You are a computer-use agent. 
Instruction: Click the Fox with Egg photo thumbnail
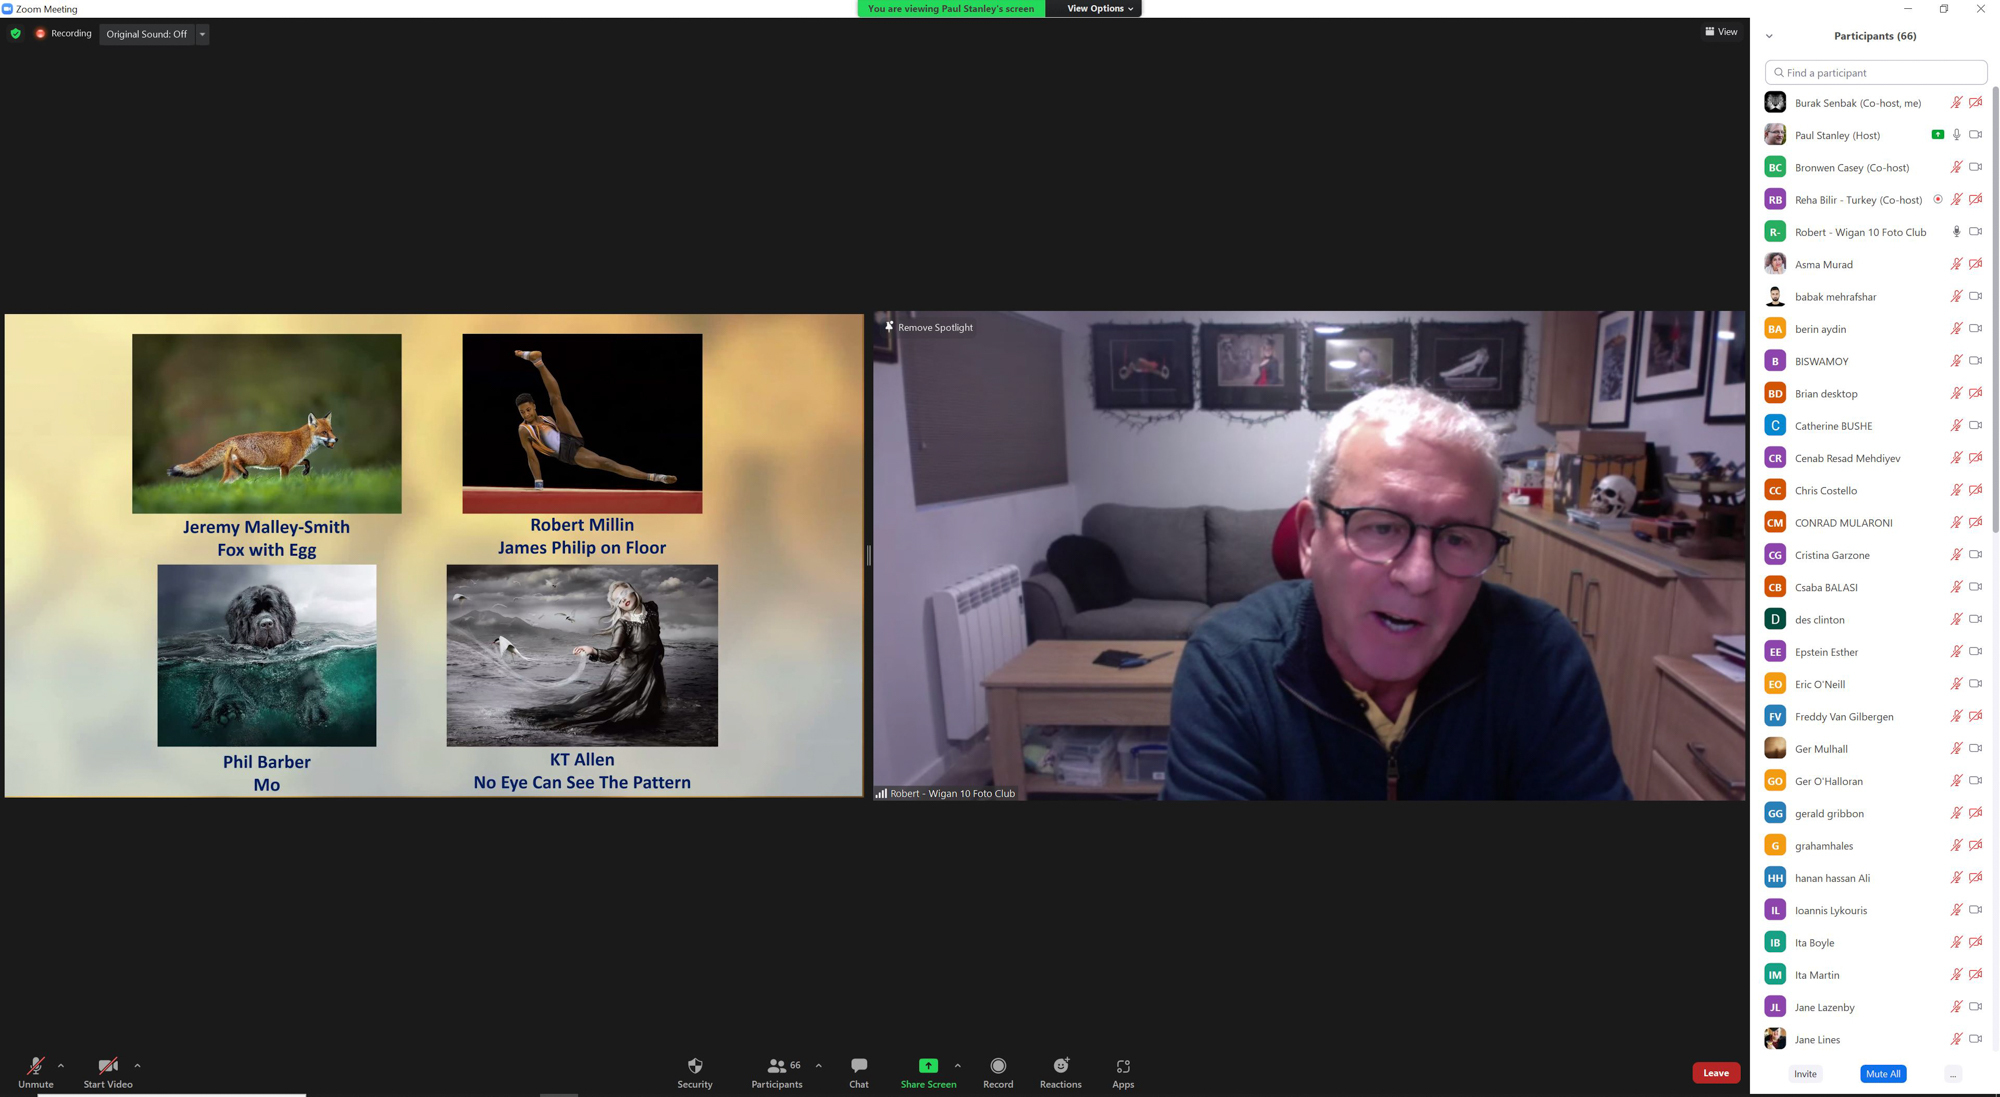click(266, 423)
